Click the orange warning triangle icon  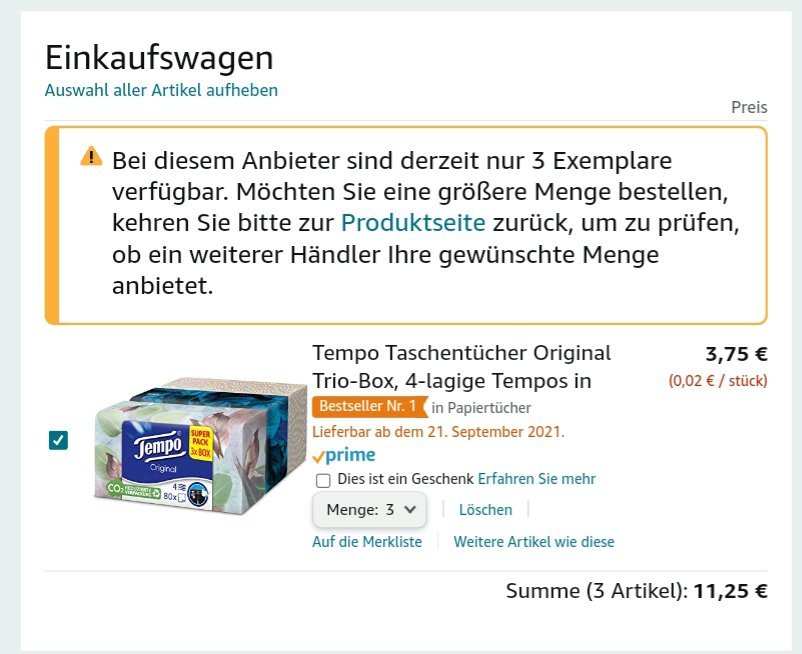[91, 156]
